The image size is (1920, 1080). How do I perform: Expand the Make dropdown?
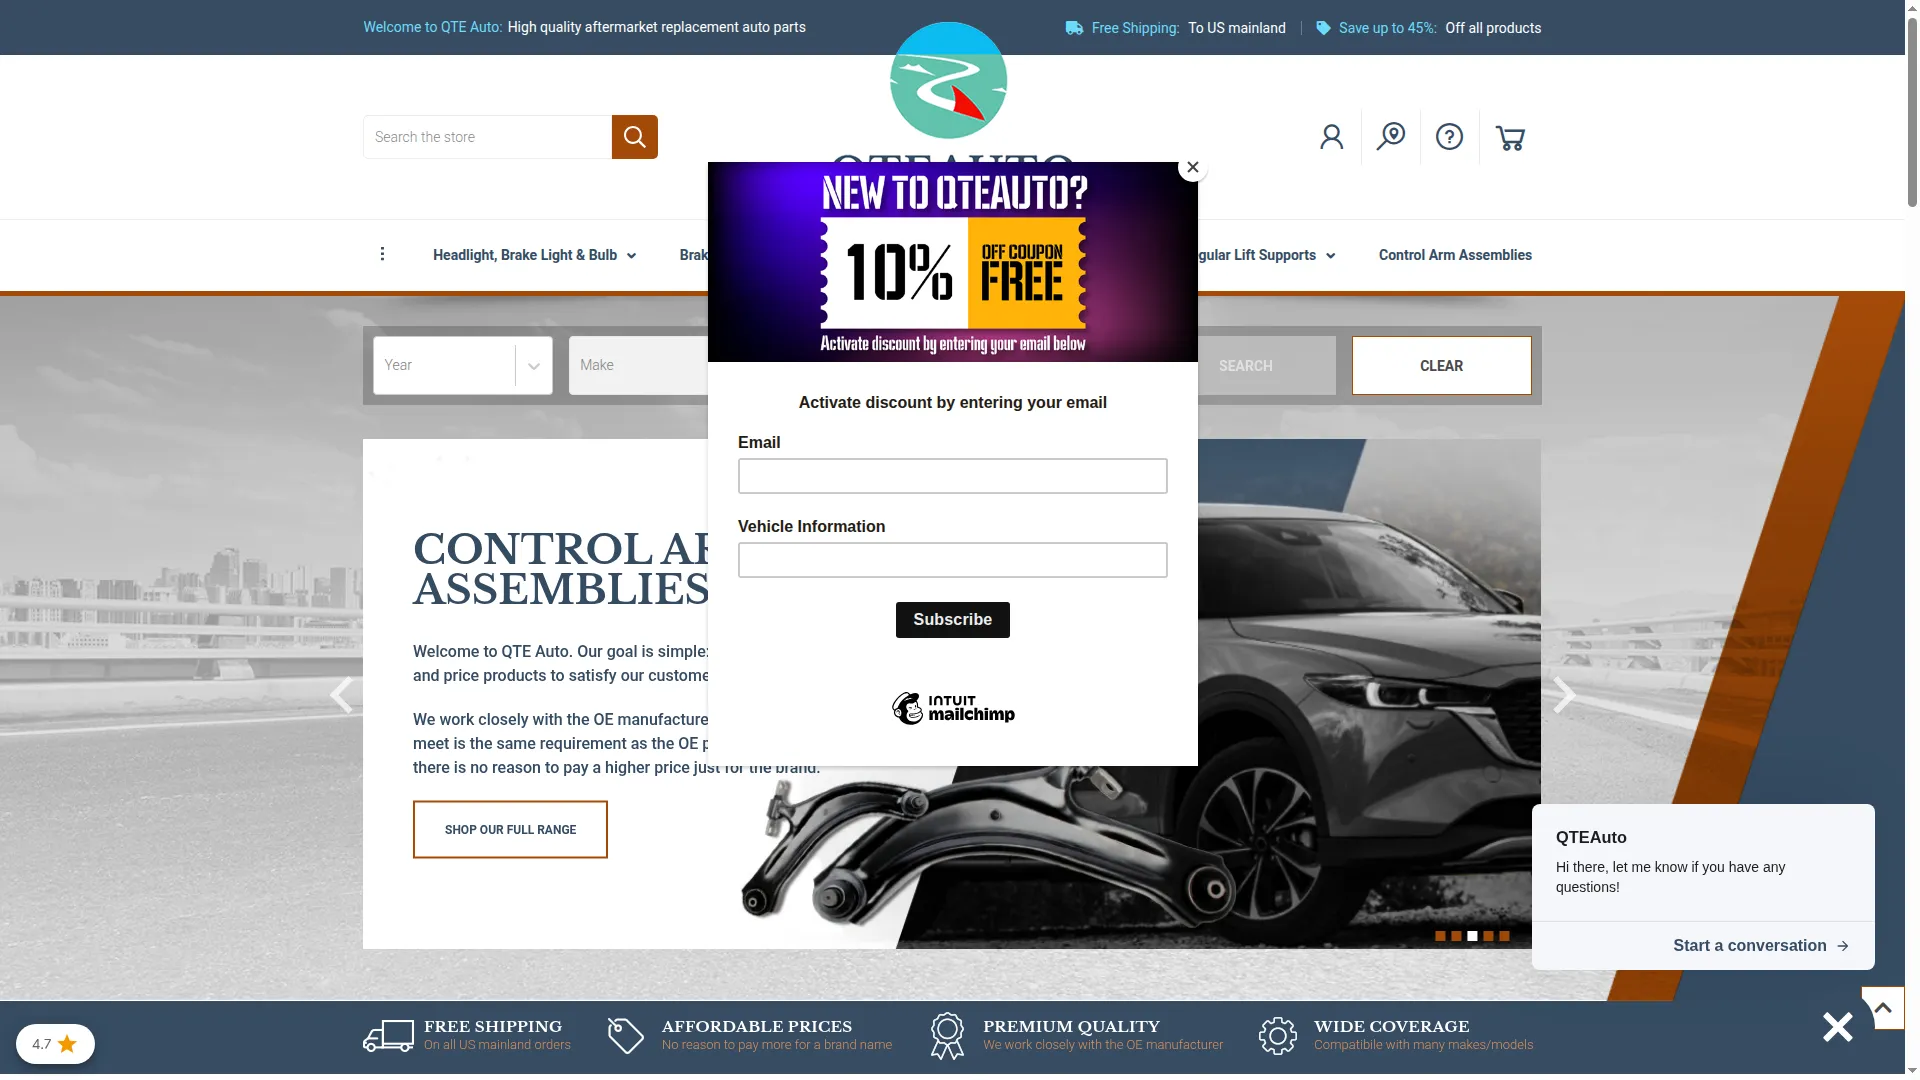639,365
